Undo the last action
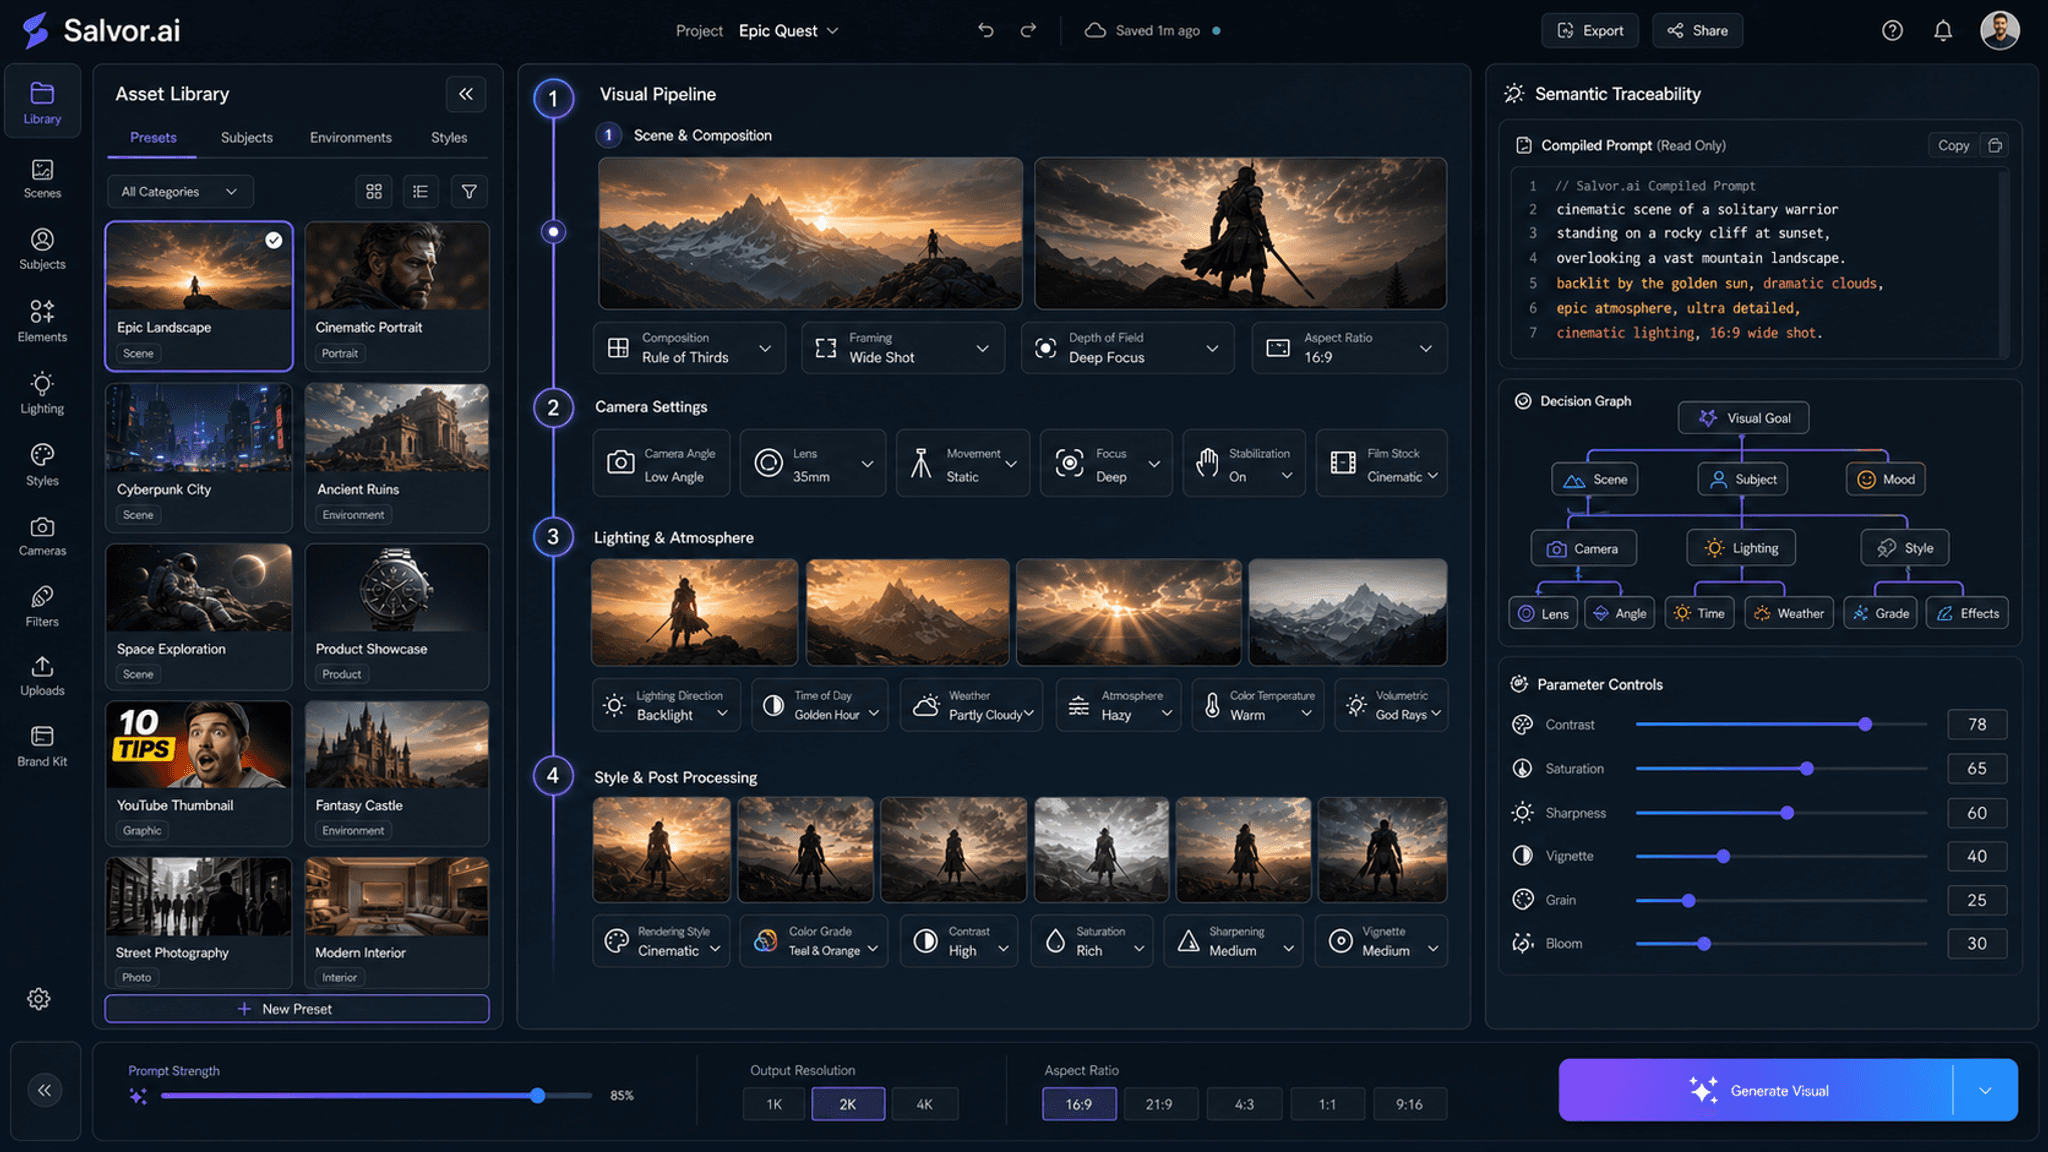This screenshot has height=1152, width=2048. (x=986, y=30)
